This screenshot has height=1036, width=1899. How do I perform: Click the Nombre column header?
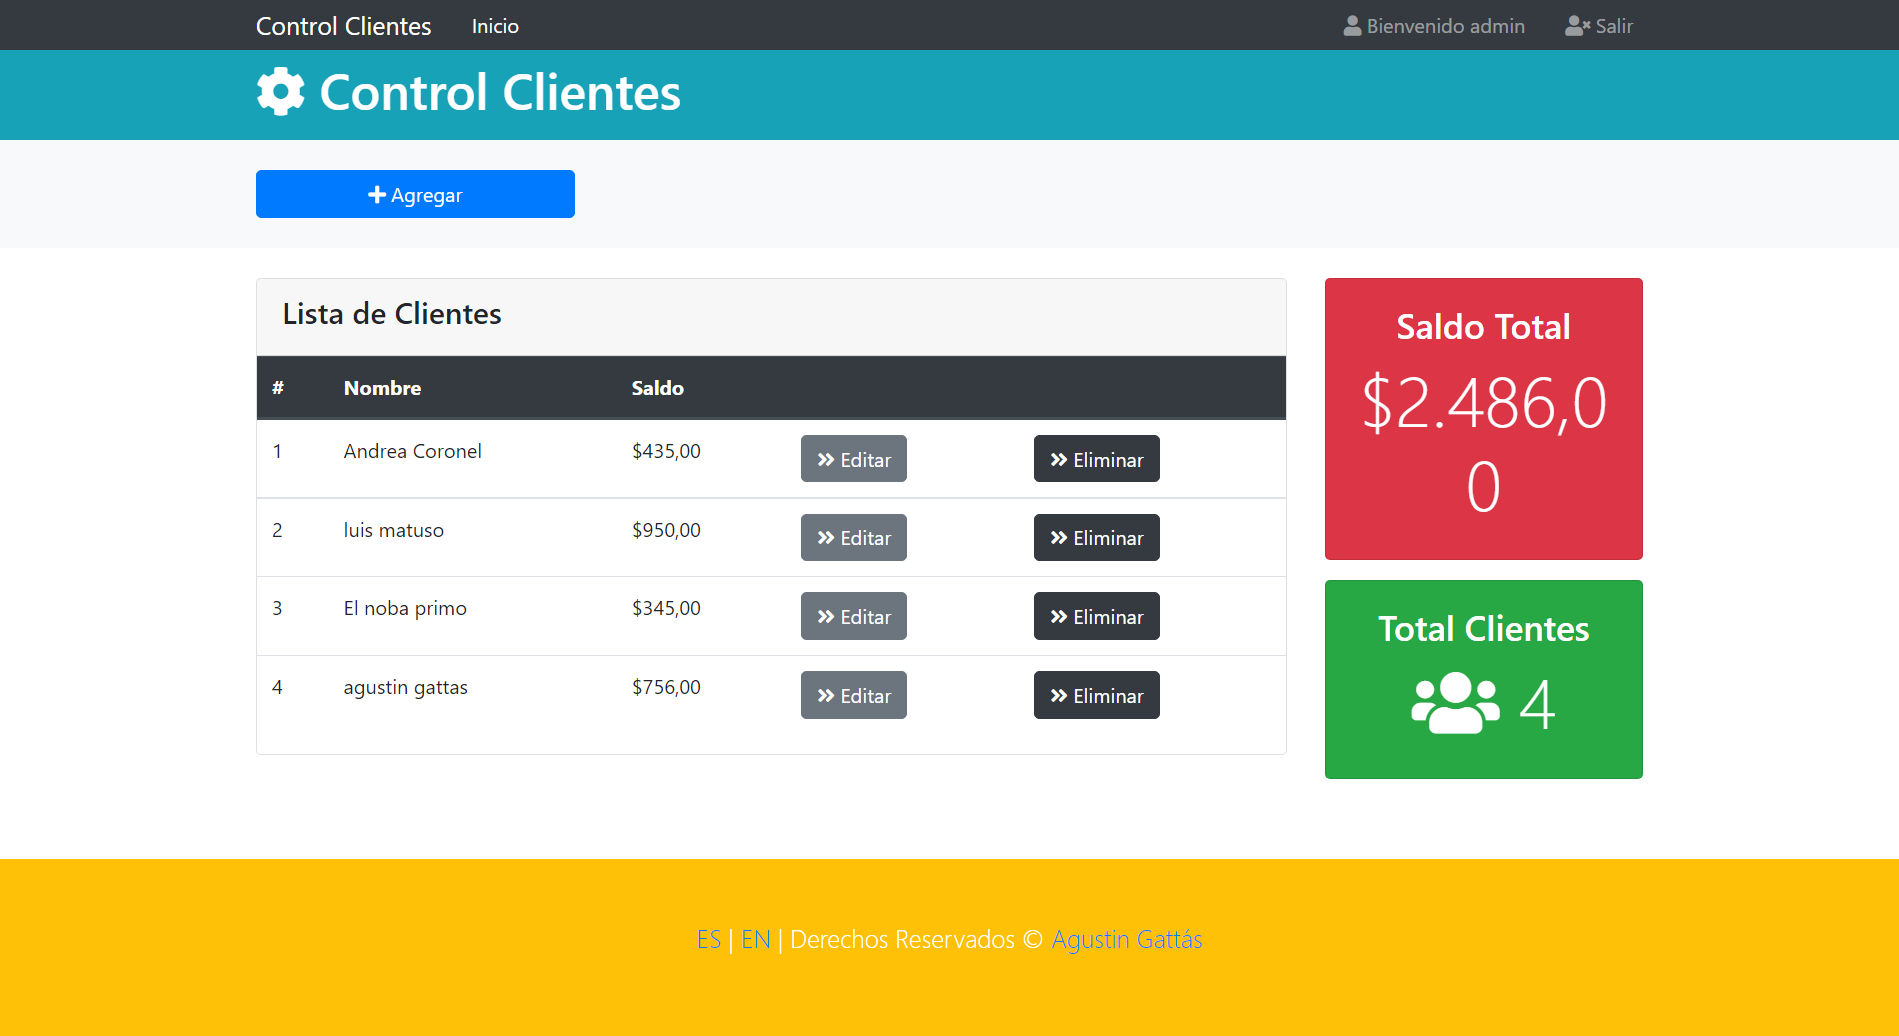pos(382,388)
